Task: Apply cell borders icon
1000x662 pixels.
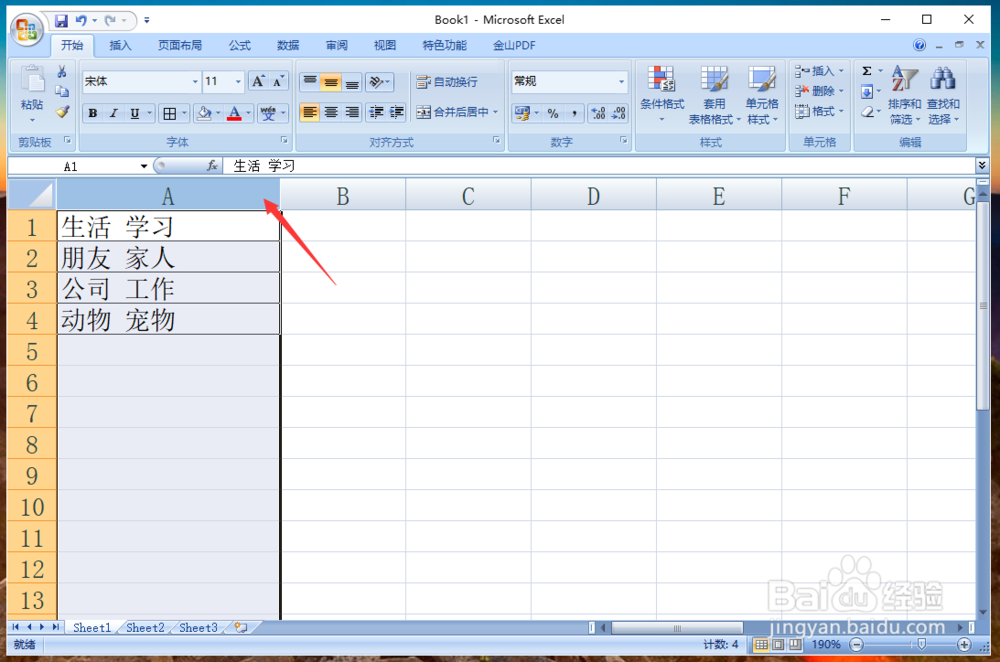Action: (169, 114)
